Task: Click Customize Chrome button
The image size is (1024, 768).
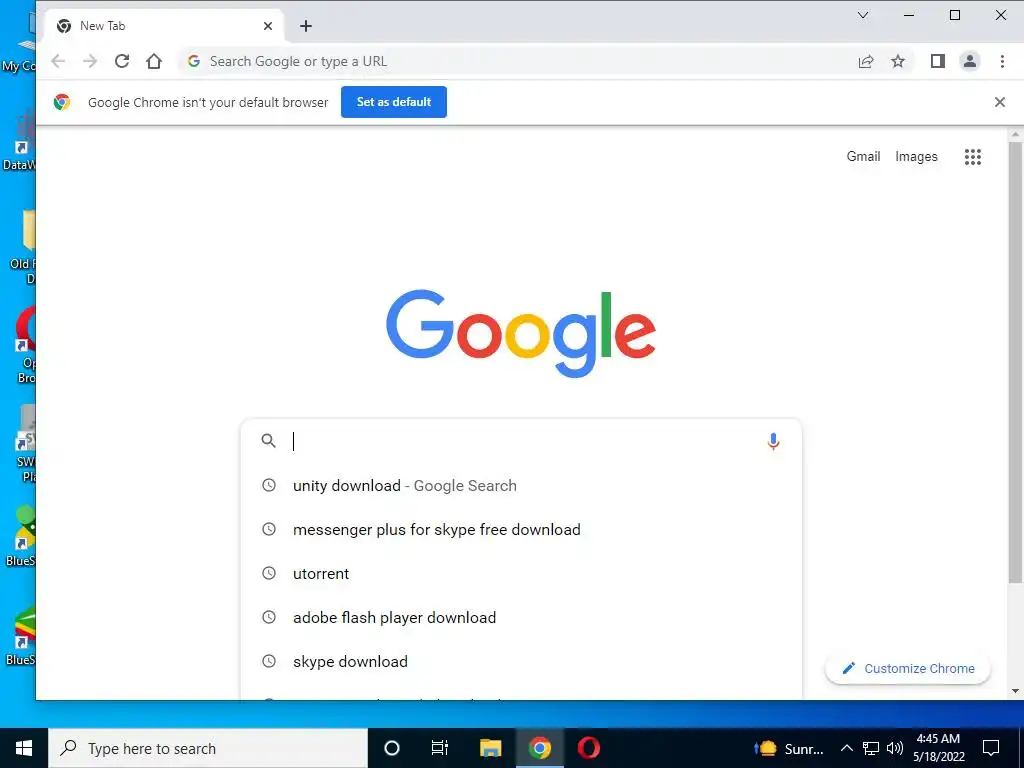Action: click(x=908, y=668)
